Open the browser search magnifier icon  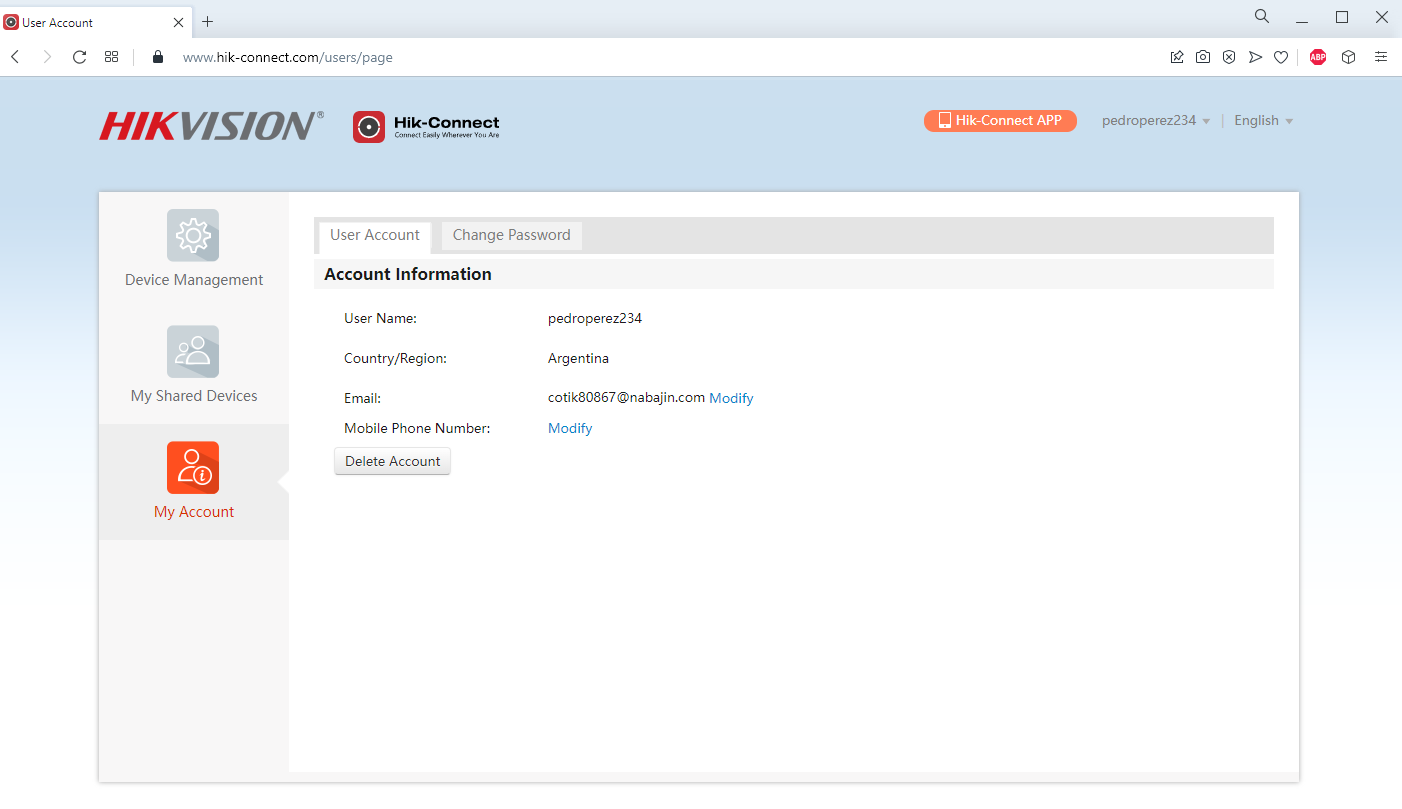(x=1262, y=17)
